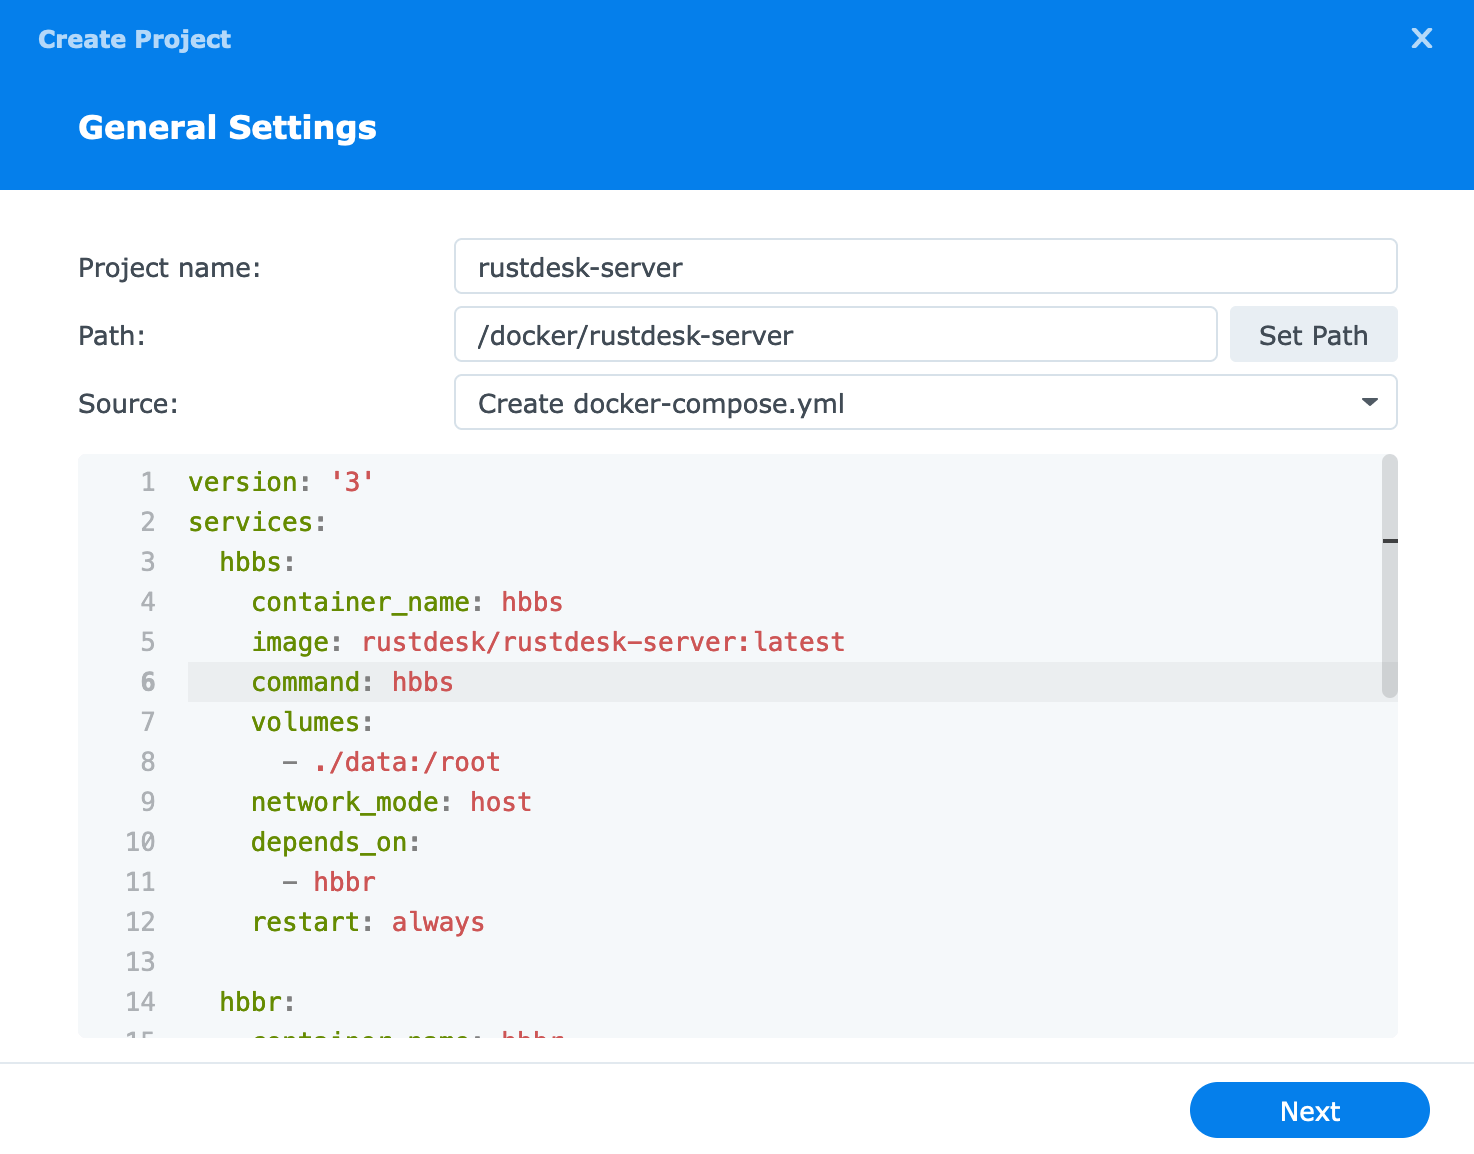Image resolution: width=1474 pixels, height=1154 pixels.
Task: Click line number 6 in gutter
Action: [x=148, y=682]
